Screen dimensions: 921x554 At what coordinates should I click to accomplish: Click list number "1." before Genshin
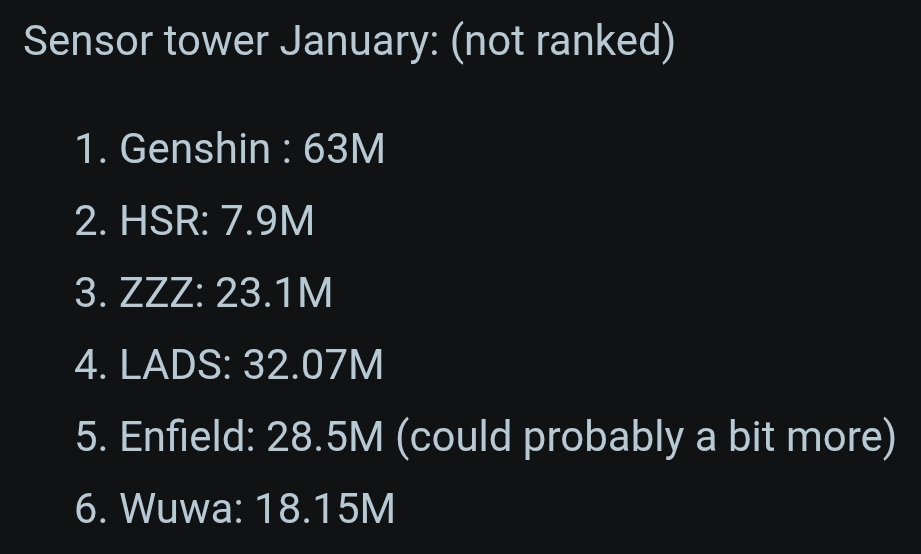tap(90, 149)
